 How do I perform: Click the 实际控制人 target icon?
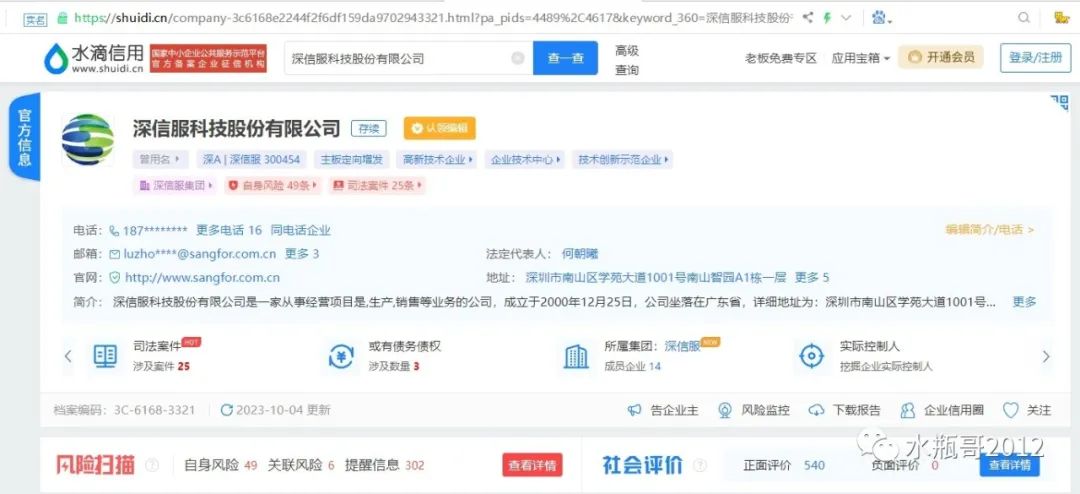click(x=811, y=356)
